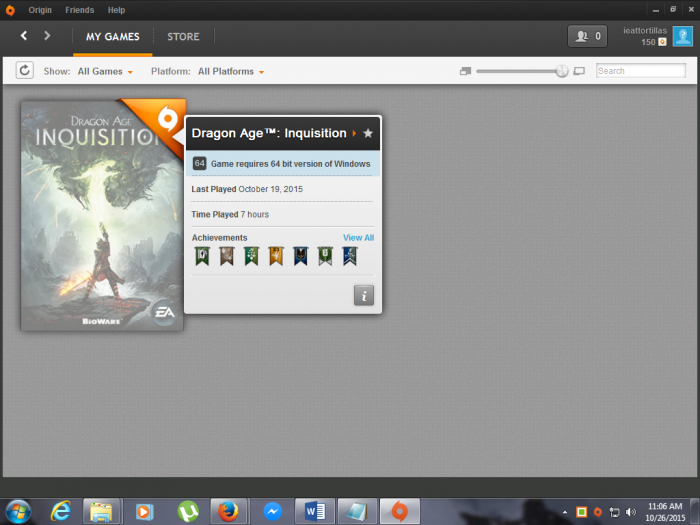
Task: Open the friends list counter button
Action: pos(587,36)
